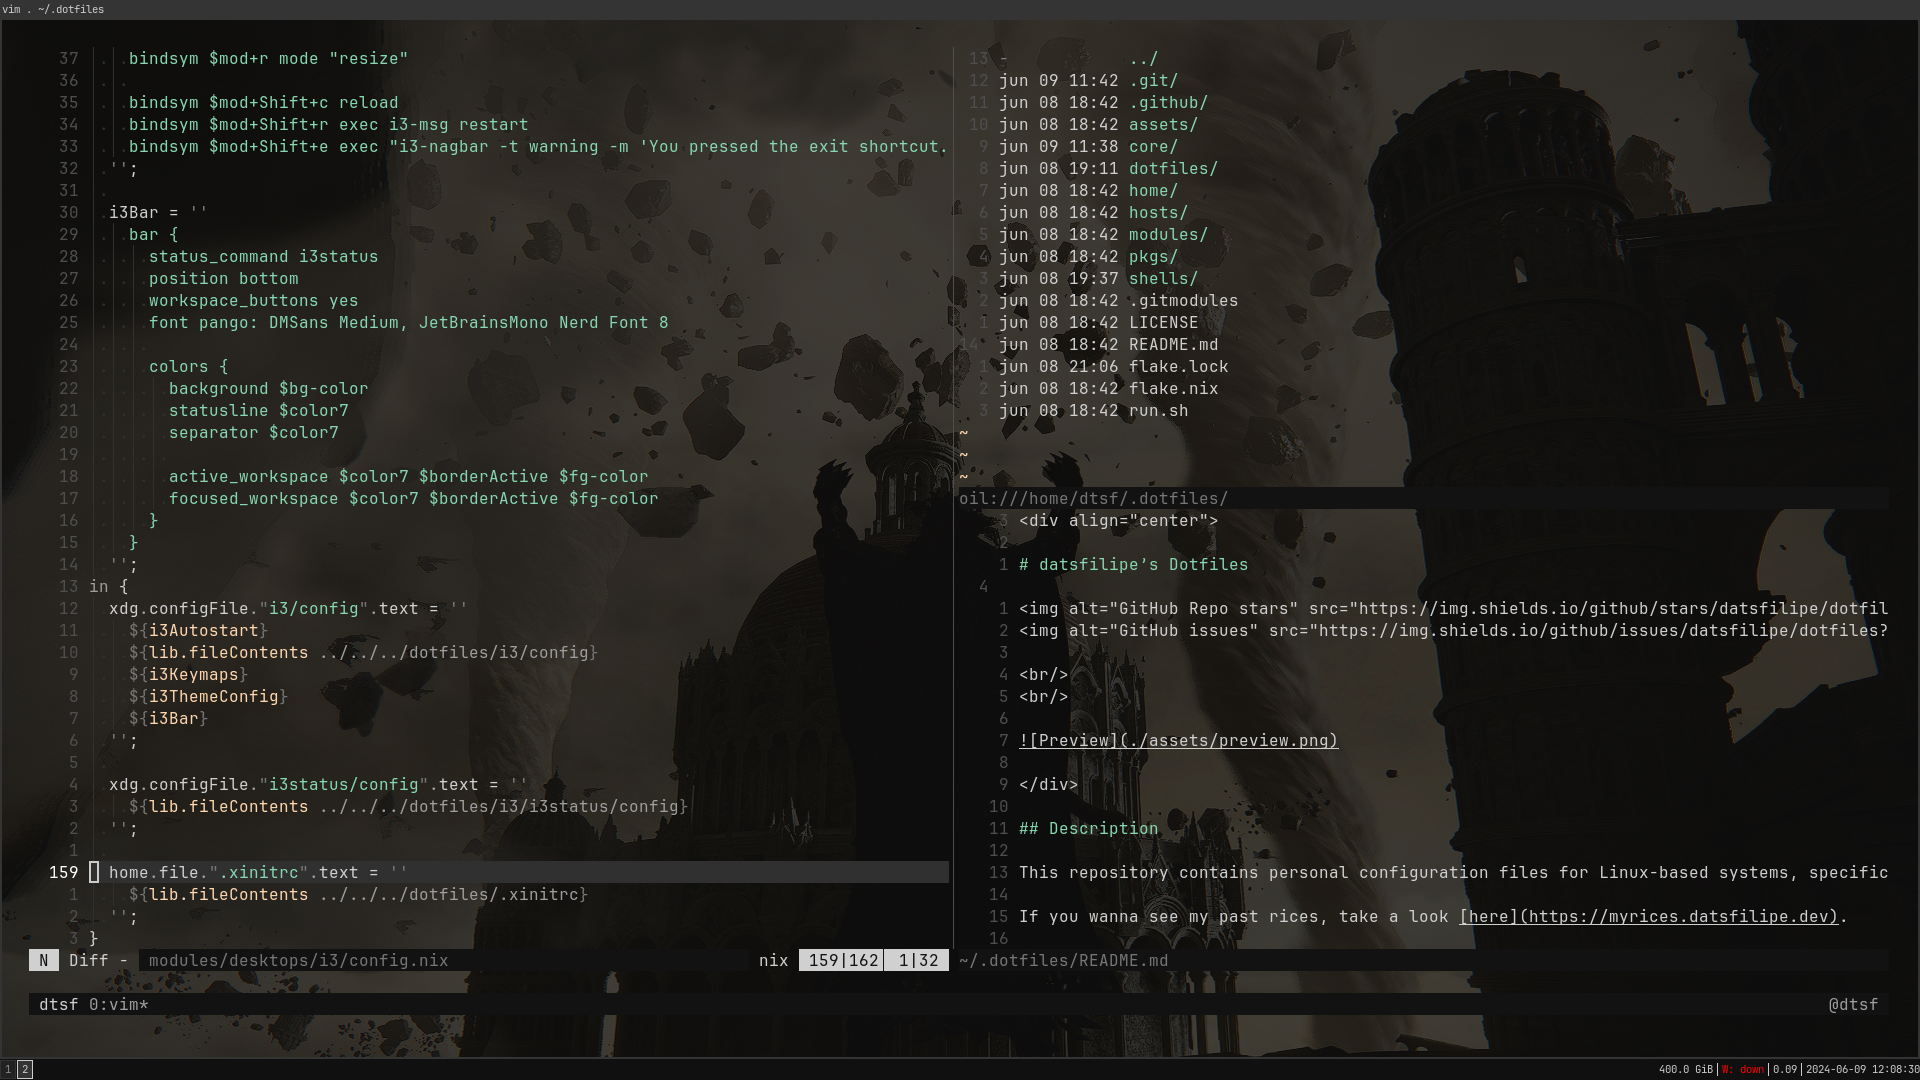Click the tmux session name dtsf
This screenshot has height=1080, width=1920.
pos(58,1005)
